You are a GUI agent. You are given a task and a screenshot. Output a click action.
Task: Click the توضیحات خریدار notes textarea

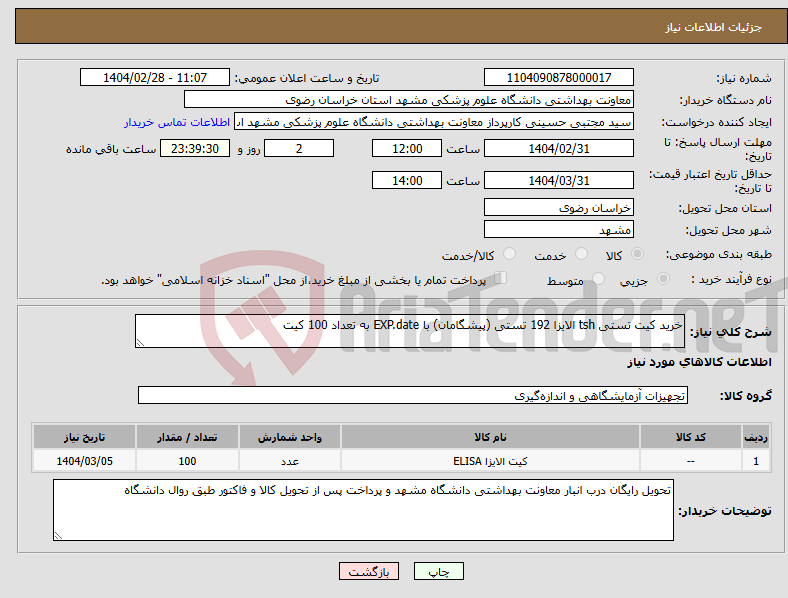tap(363, 510)
